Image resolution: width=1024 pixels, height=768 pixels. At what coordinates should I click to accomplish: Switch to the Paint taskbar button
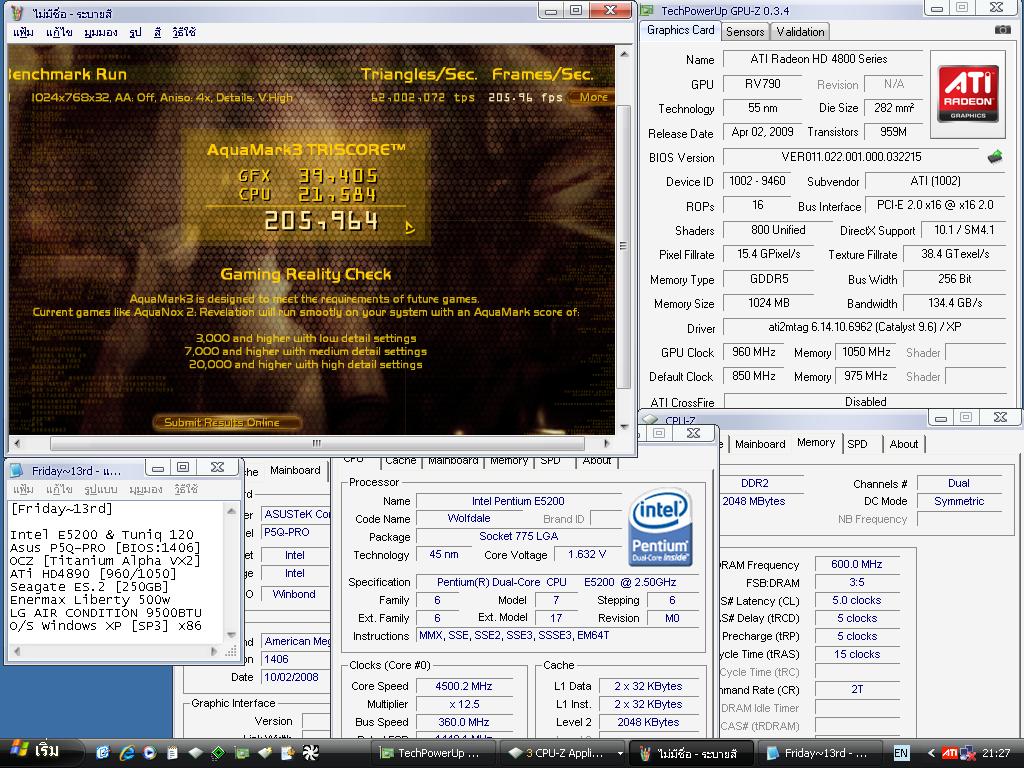point(692,753)
